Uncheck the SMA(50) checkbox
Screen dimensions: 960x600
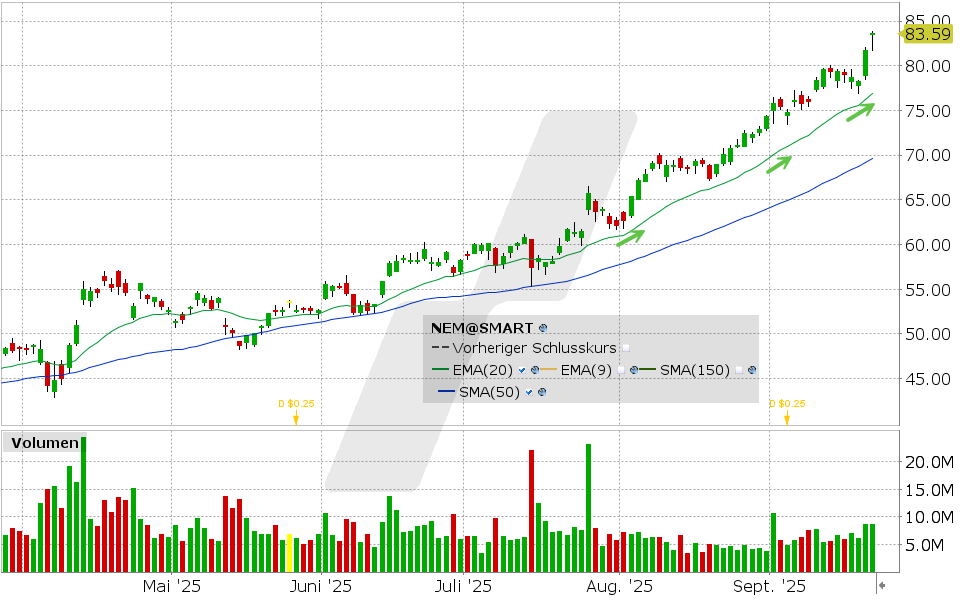[x=530, y=392]
